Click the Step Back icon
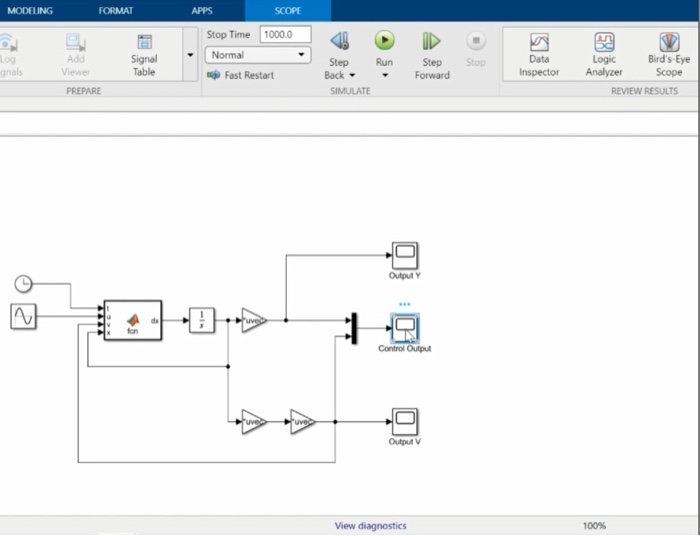The image size is (700, 536). [339, 42]
